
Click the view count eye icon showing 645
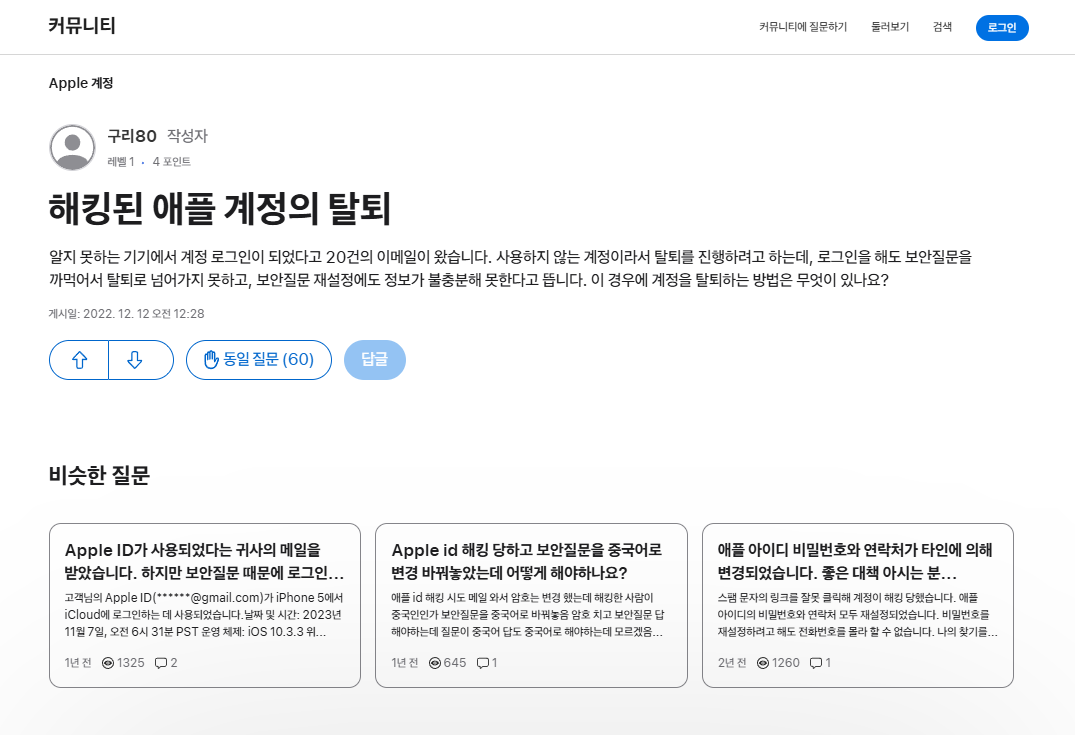[434, 662]
